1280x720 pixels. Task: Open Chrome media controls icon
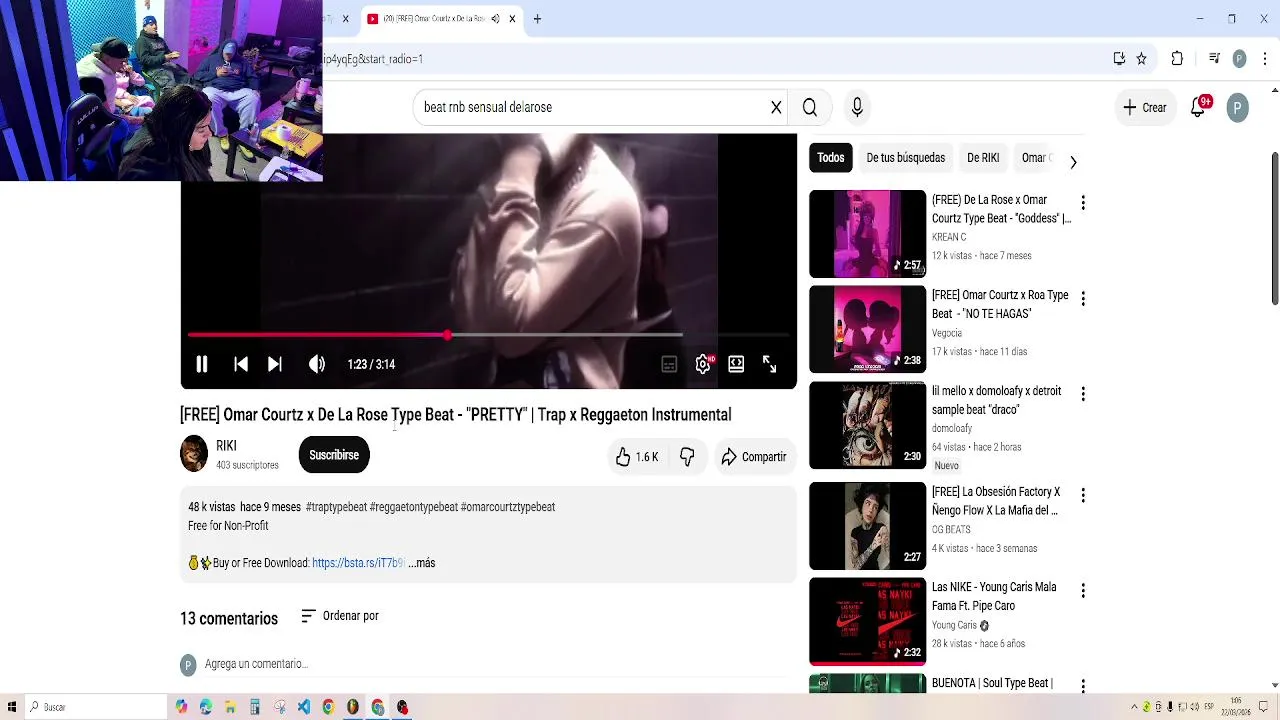[1214, 59]
